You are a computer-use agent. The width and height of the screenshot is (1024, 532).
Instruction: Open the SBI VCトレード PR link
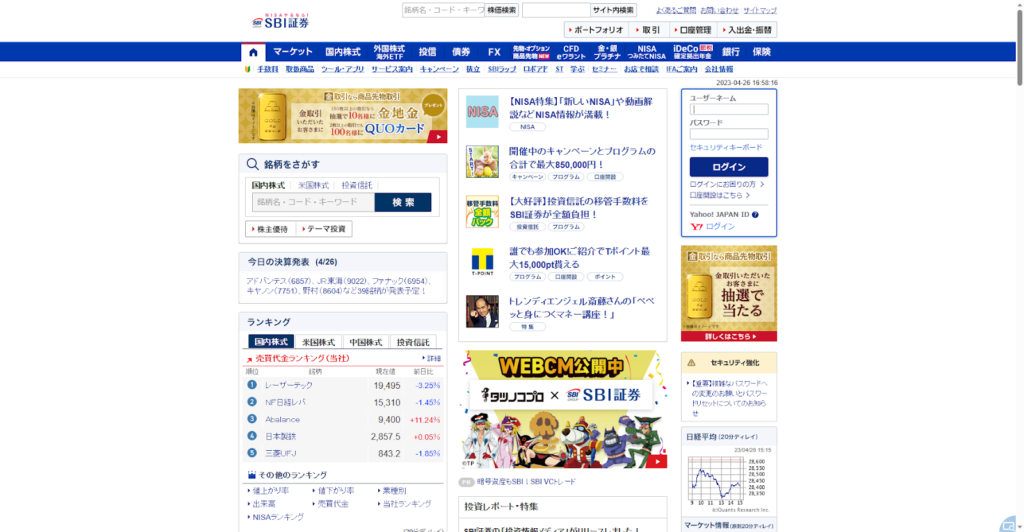[526, 482]
